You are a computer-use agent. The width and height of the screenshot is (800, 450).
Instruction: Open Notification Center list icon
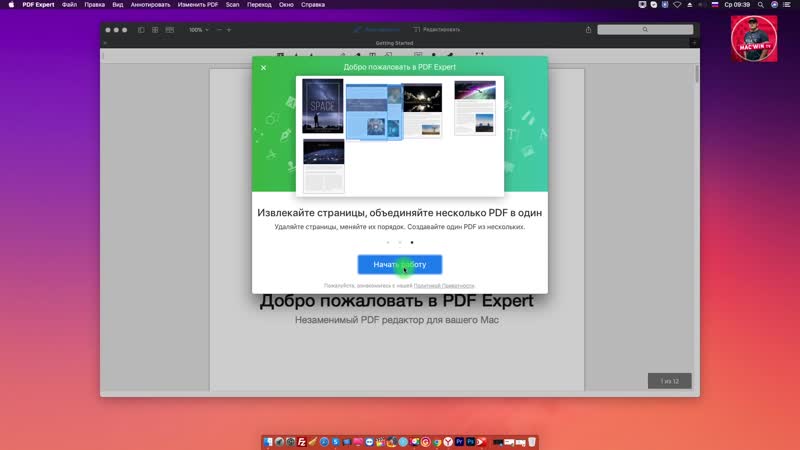tap(787, 5)
